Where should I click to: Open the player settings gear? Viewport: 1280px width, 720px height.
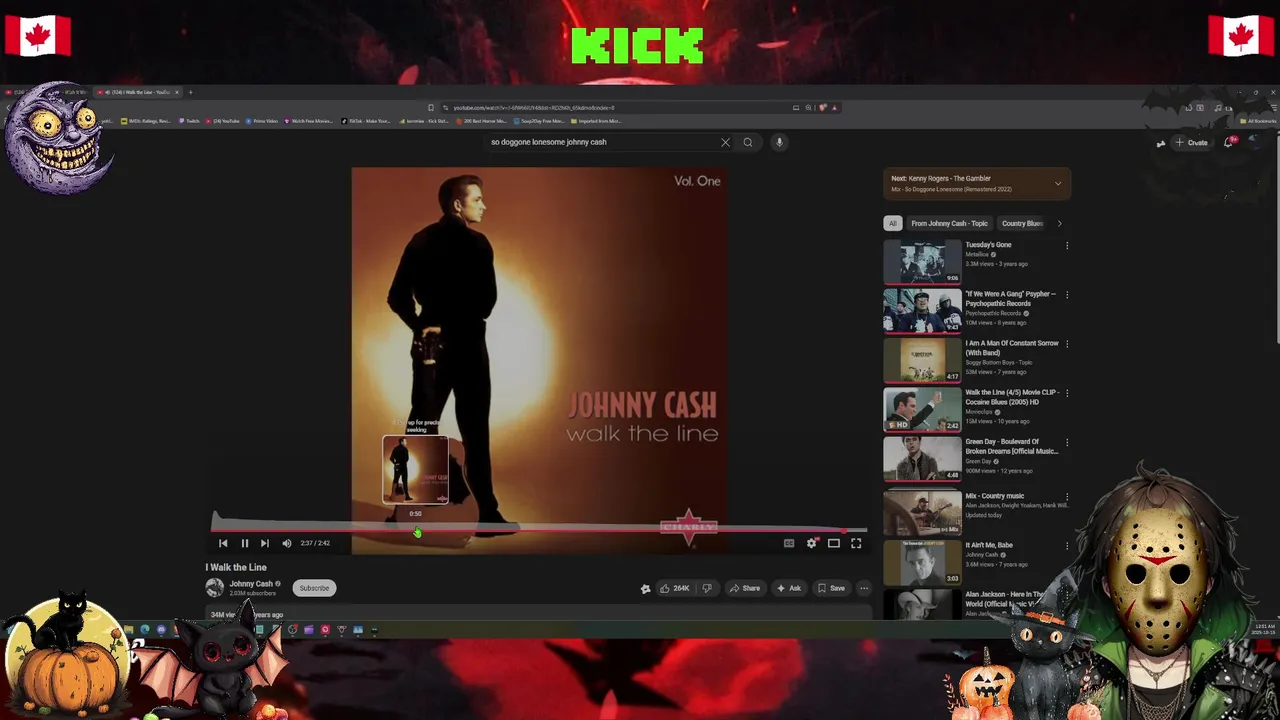click(x=811, y=543)
